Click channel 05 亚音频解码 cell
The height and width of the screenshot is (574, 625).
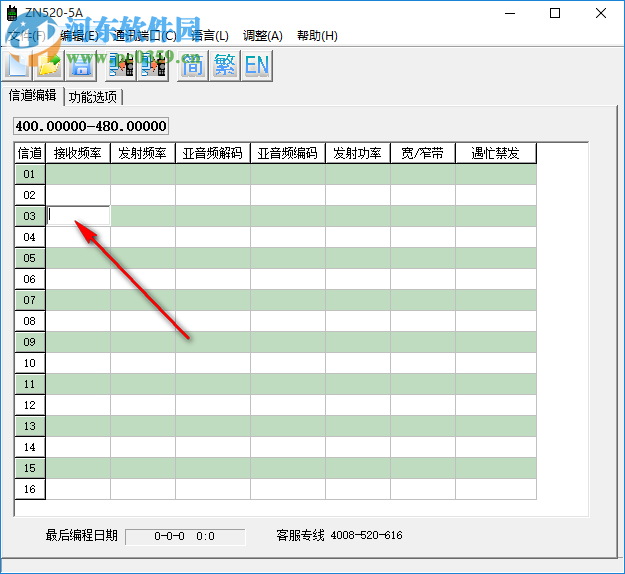(213, 258)
